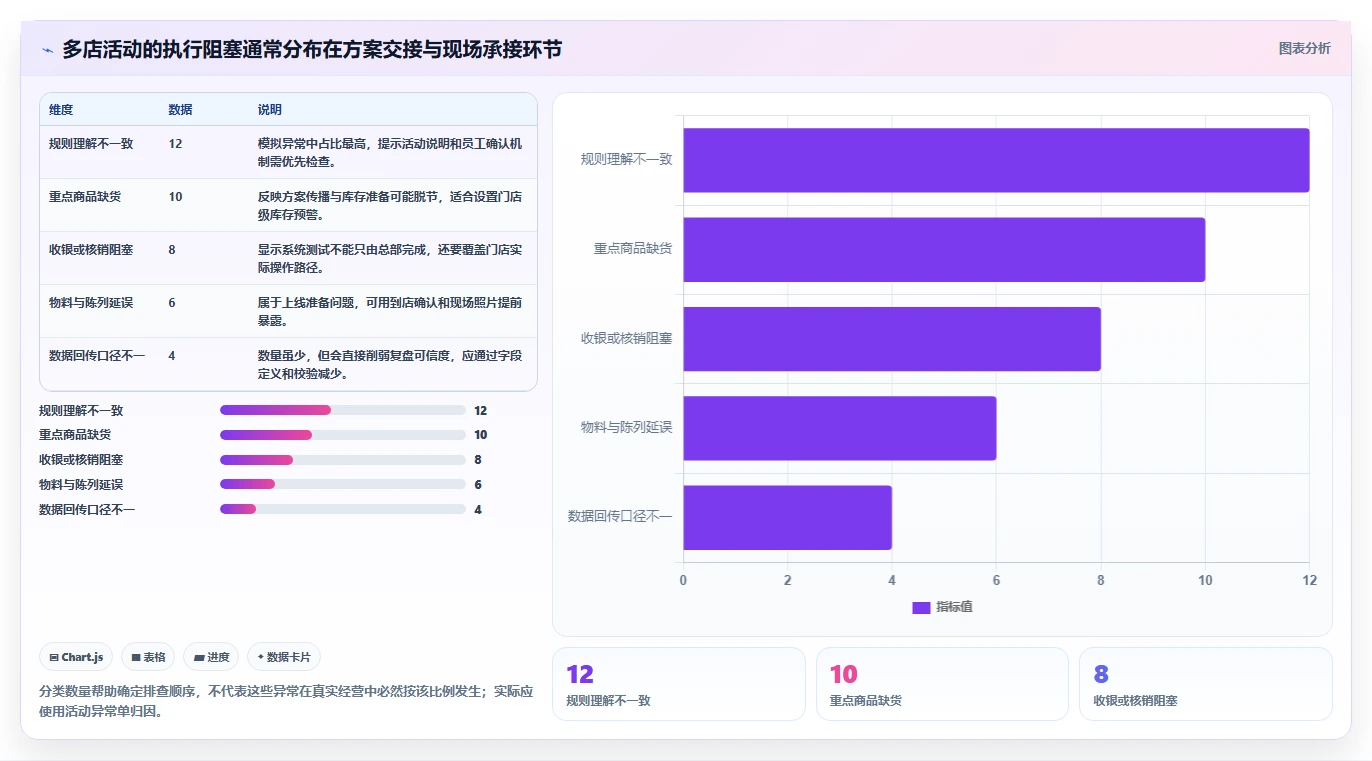Click the value 12 in the table's 数据 column
The height and width of the screenshot is (761, 1372).
[x=176, y=144]
